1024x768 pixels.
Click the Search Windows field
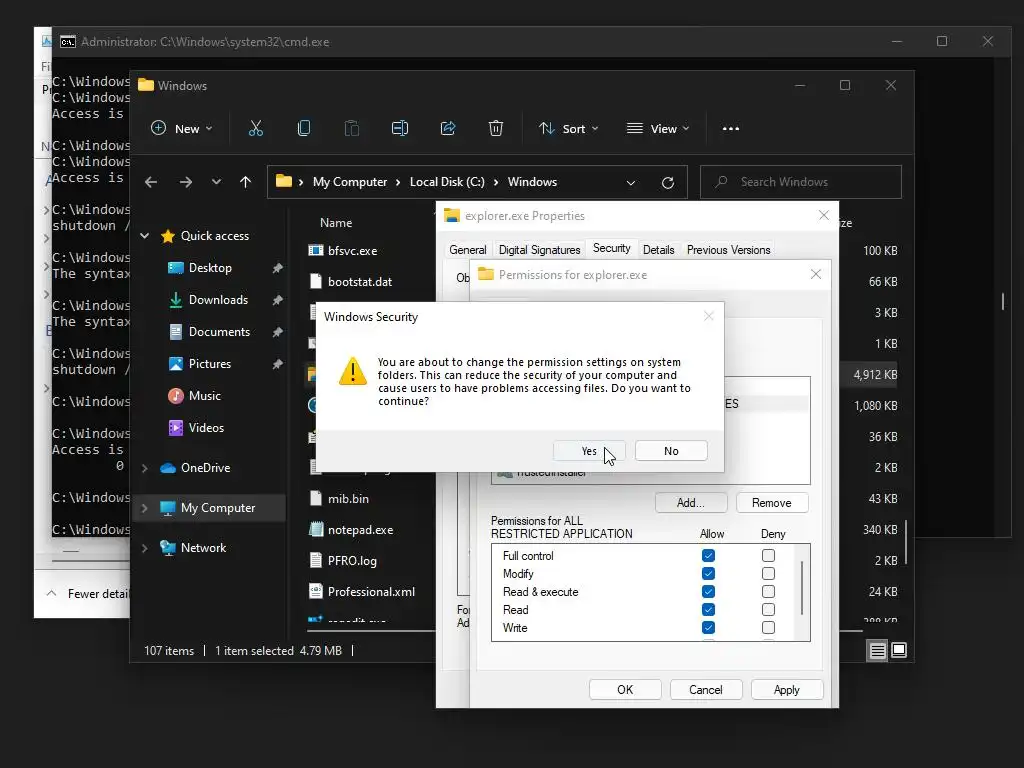point(801,182)
